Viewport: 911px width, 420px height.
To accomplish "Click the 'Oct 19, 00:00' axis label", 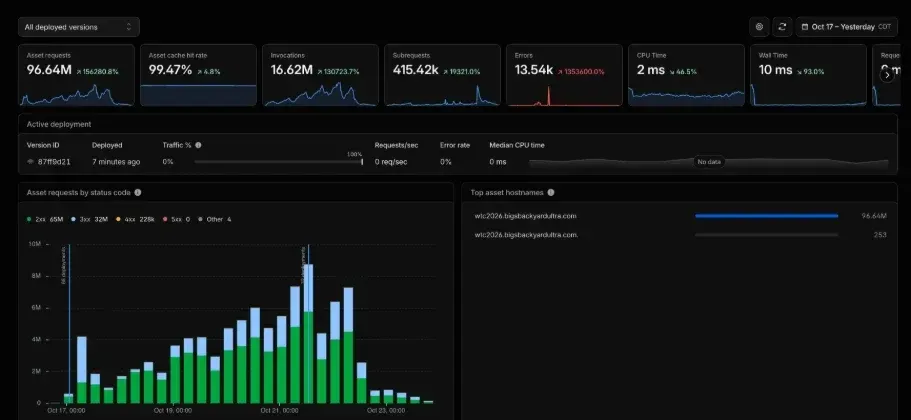I will click(173, 410).
